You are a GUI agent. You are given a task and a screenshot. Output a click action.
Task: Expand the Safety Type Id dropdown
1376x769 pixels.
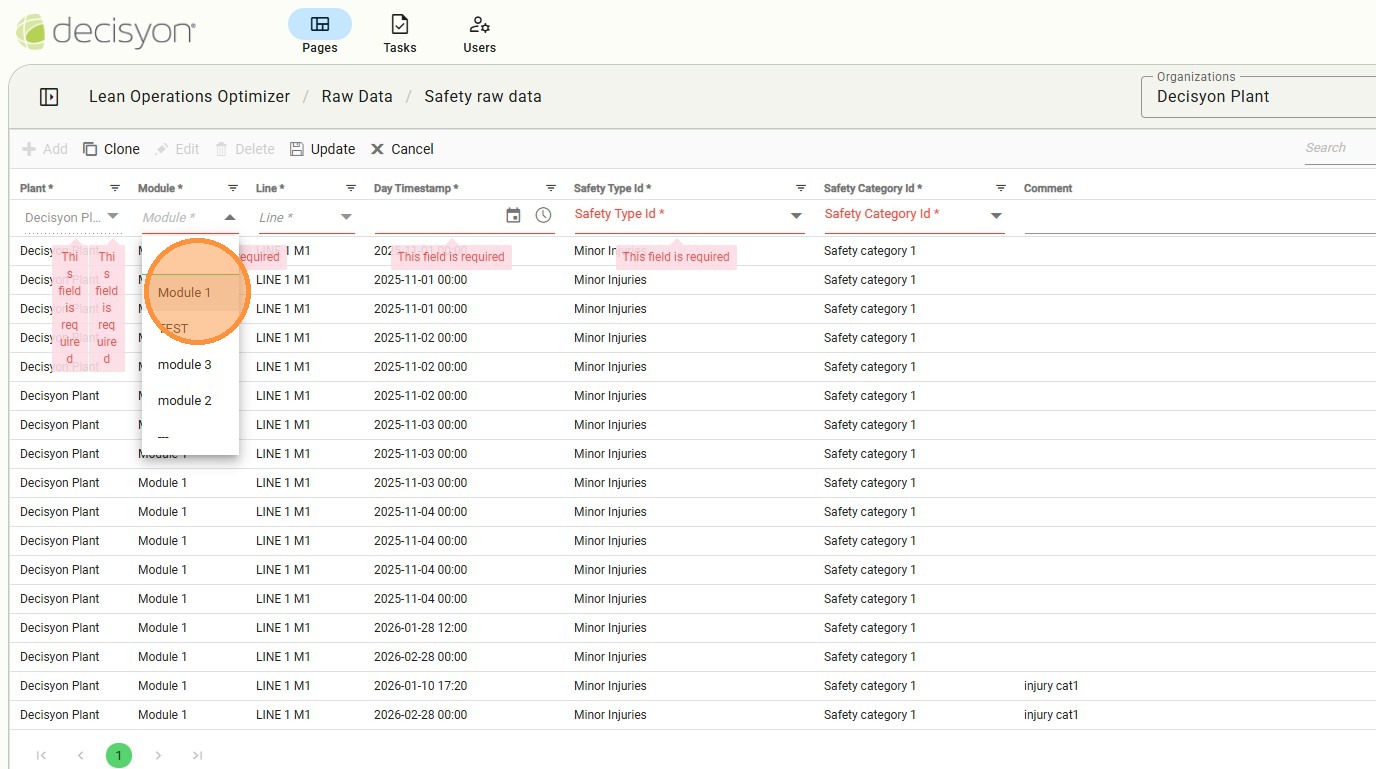pos(796,216)
